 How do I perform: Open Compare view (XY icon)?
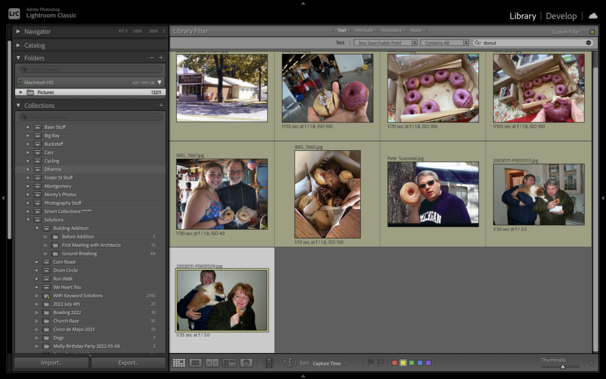point(212,363)
